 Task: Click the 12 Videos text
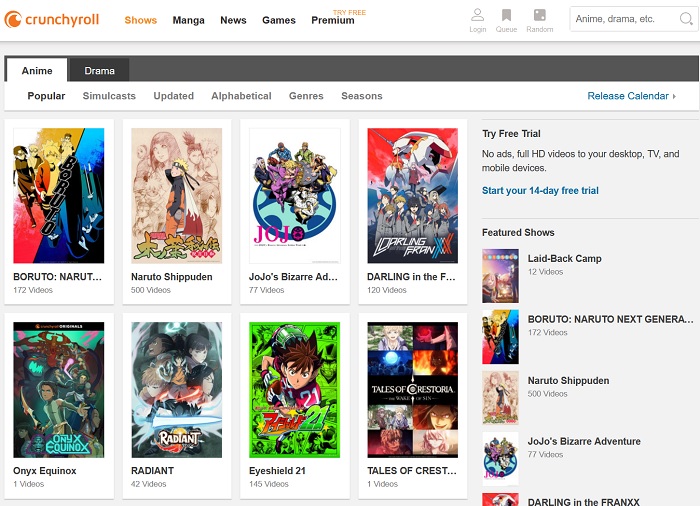(545, 272)
